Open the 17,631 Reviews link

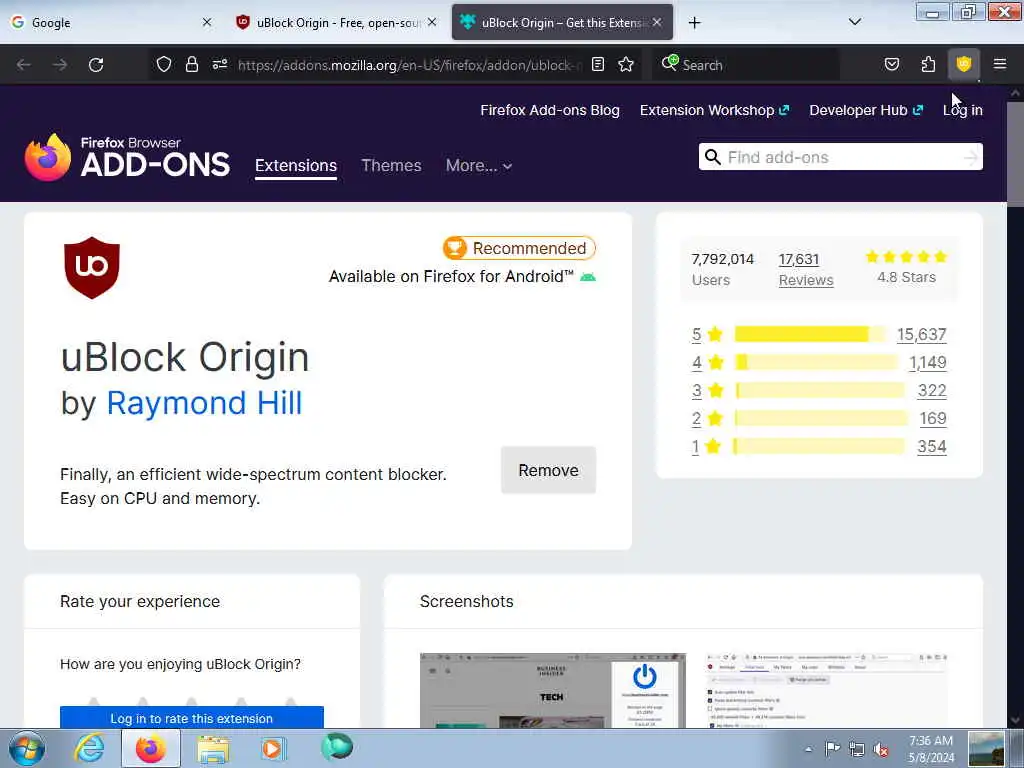tap(806, 269)
